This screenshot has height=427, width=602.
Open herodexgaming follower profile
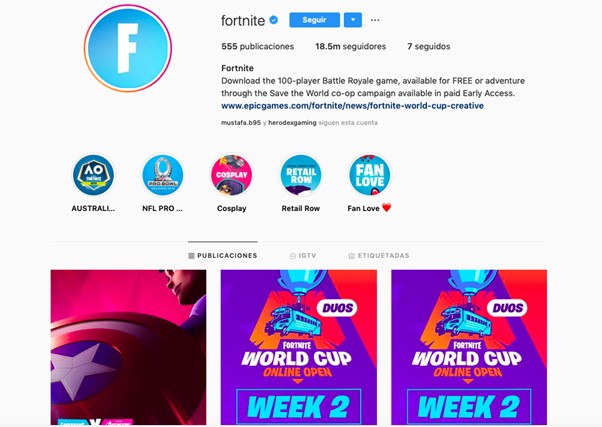(x=292, y=123)
